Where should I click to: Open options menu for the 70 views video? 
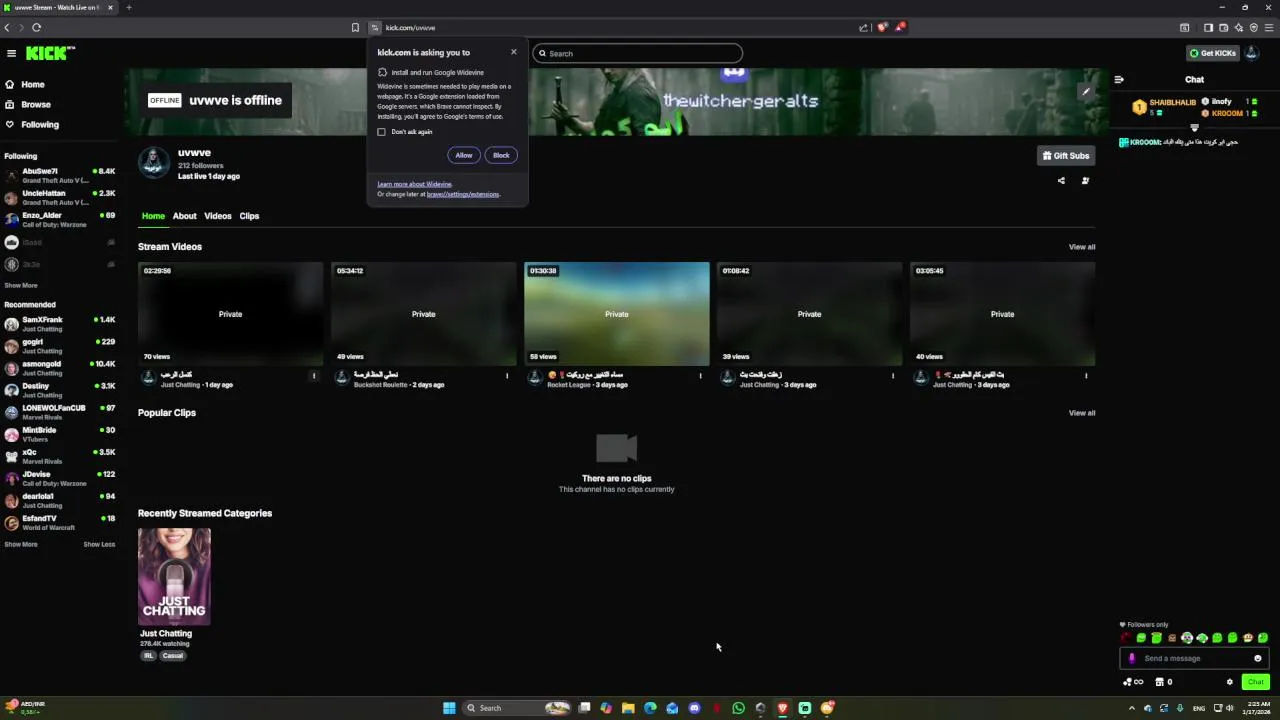tap(314, 376)
